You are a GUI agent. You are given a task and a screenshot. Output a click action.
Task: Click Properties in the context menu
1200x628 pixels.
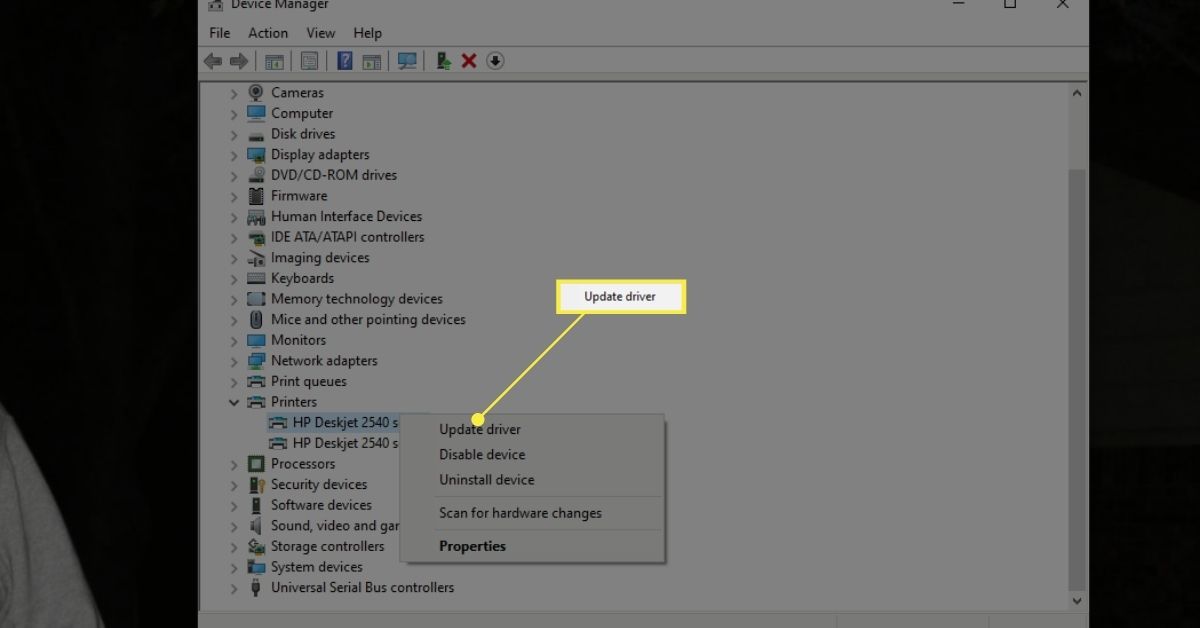pyautogui.click(x=472, y=546)
